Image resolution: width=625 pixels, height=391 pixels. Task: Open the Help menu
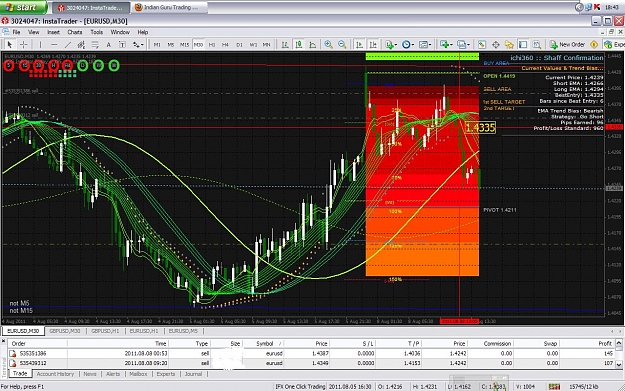[x=143, y=32]
